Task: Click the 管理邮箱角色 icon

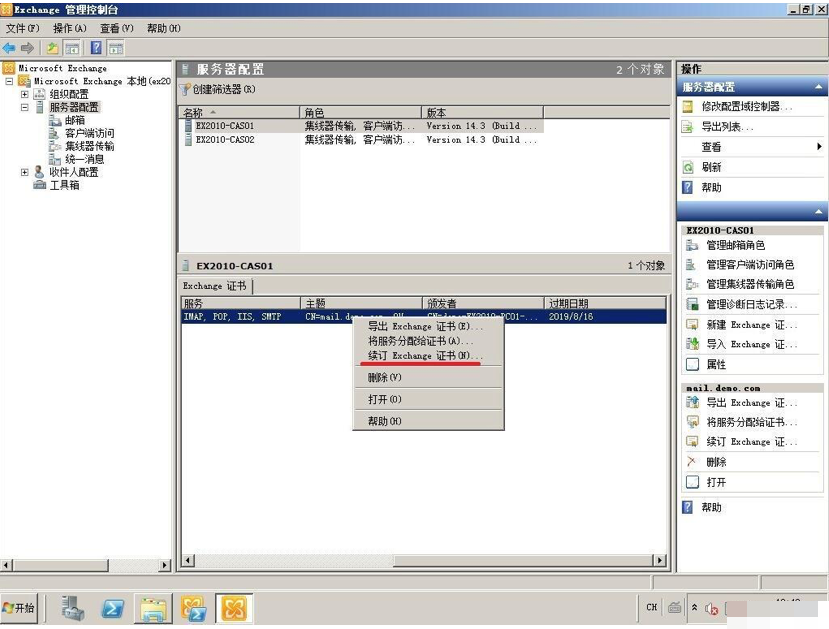Action: pos(692,245)
